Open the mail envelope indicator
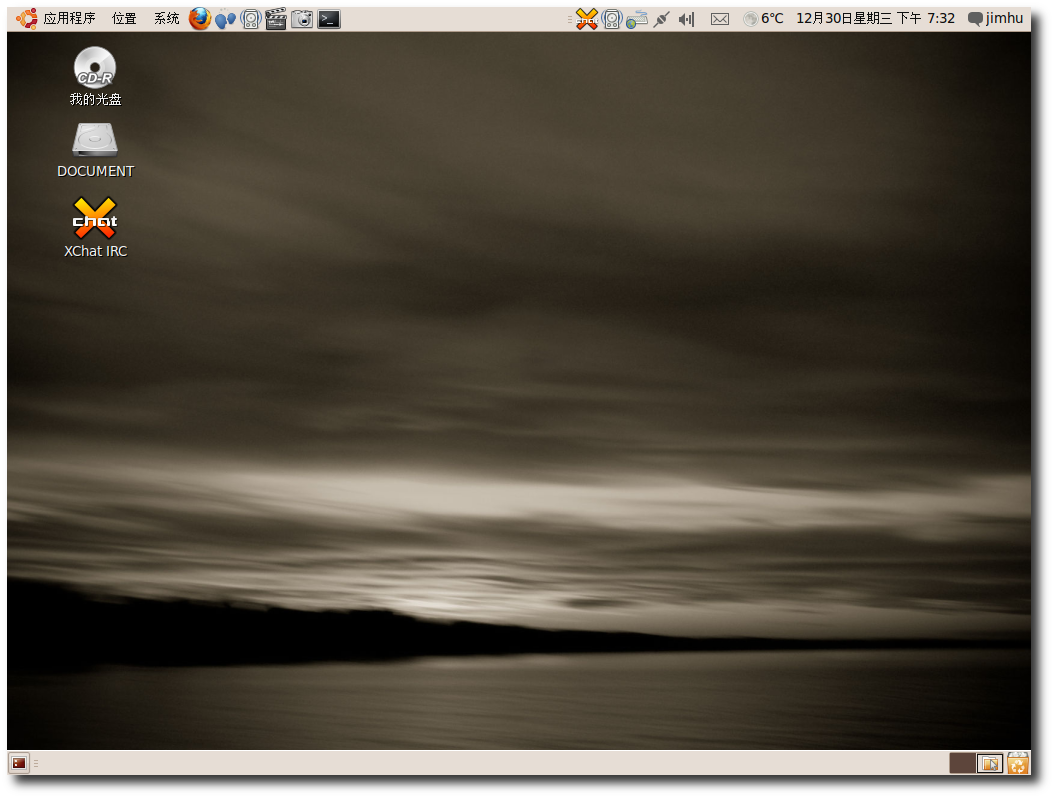 [720, 19]
